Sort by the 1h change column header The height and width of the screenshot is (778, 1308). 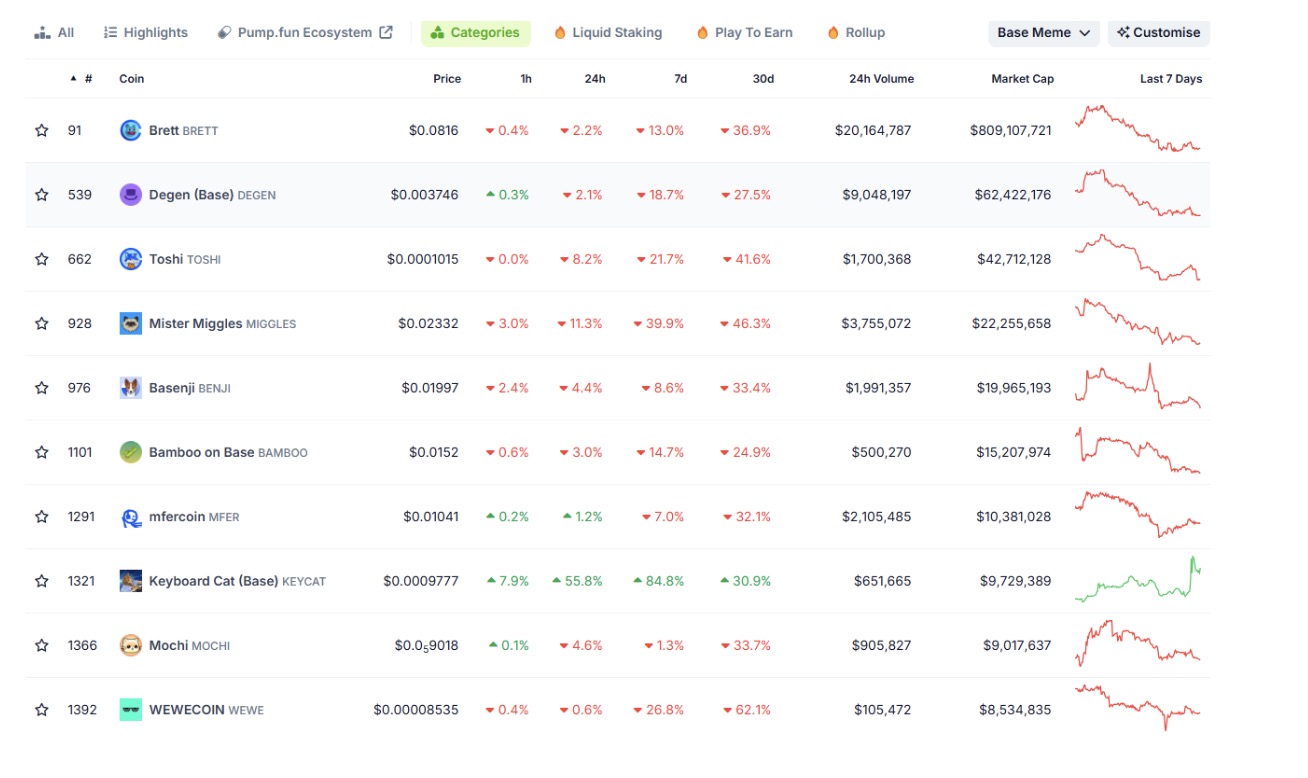526,79
